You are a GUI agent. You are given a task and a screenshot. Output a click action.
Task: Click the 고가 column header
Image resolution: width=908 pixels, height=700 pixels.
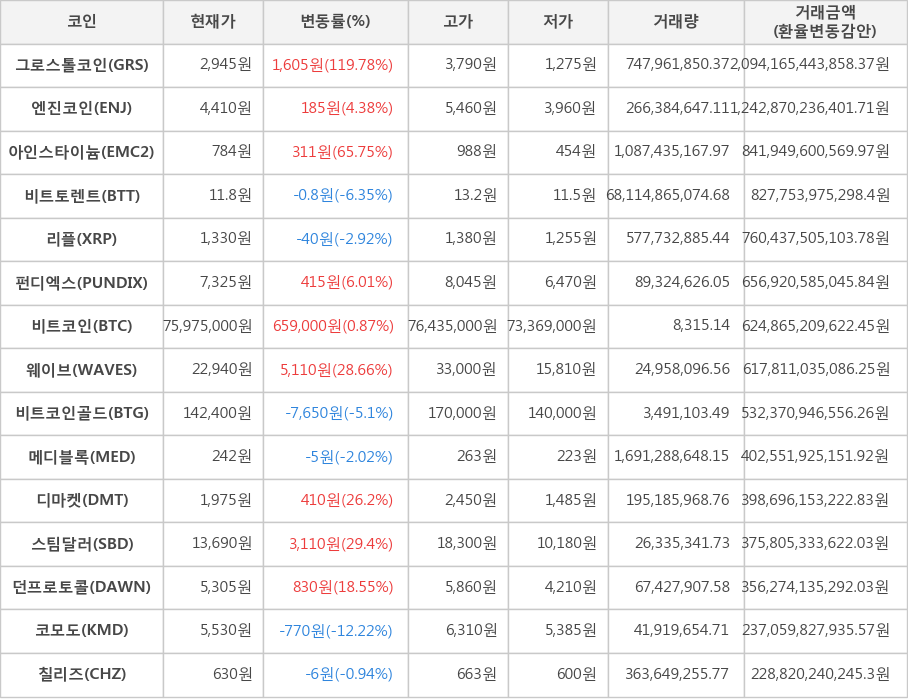coord(458,22)
